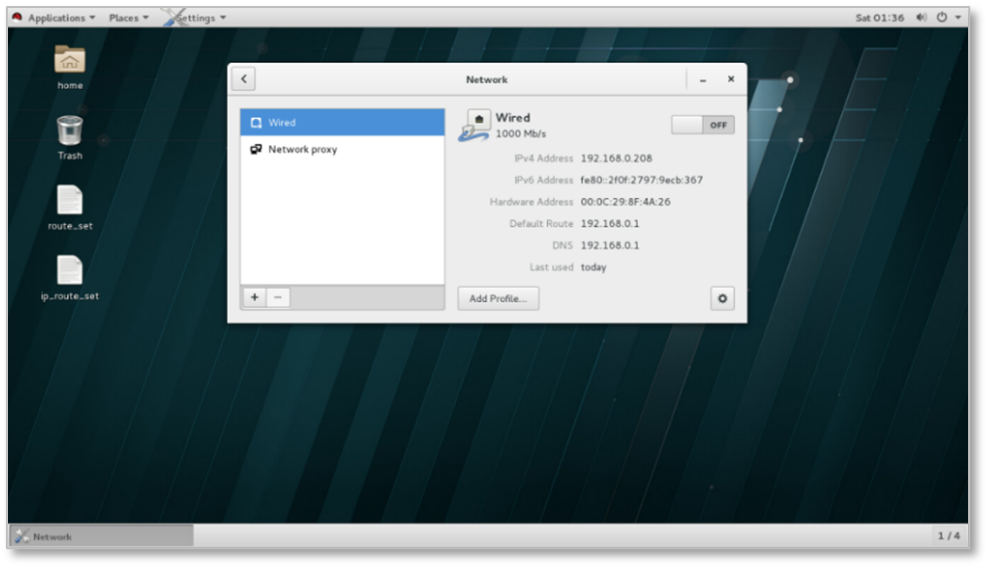This screenshot has height=568, width=989.
Task: Click Network window in bottom taskbar
Action: coord(101,536)
